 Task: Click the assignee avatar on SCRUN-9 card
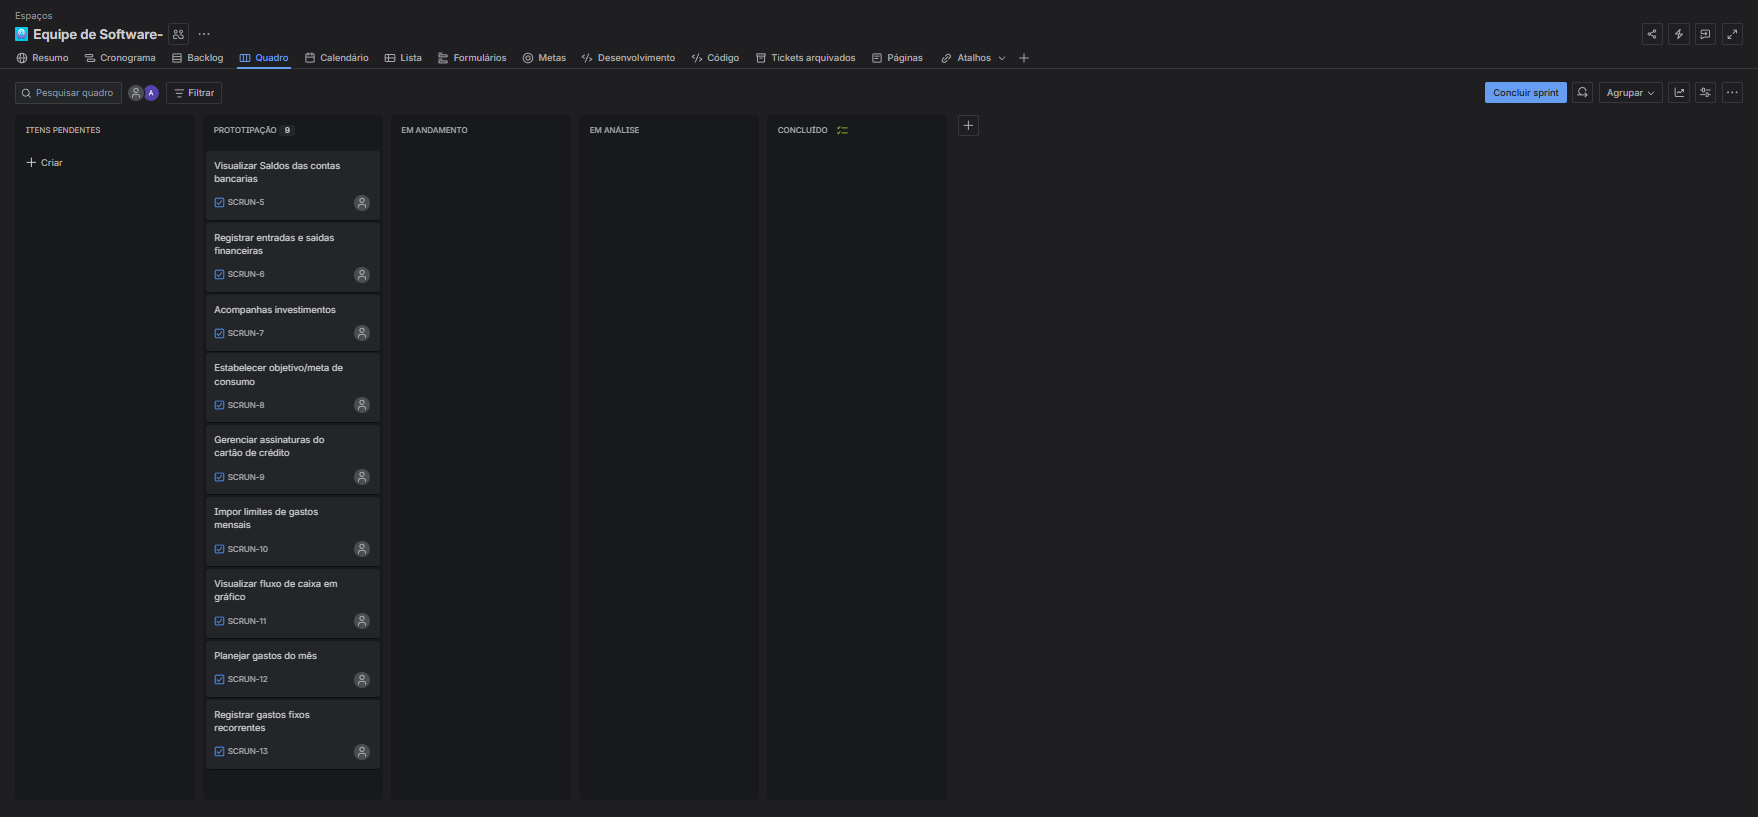pyautogui.click(x=362, y=477)
